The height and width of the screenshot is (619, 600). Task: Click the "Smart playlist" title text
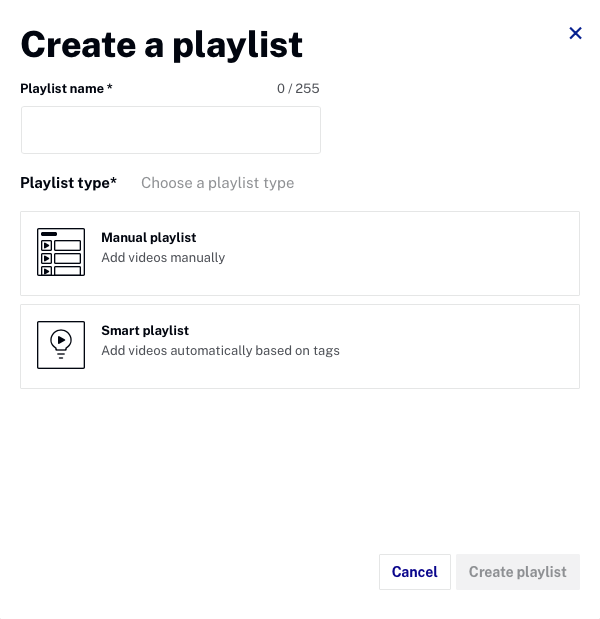[x=145, y=331]
